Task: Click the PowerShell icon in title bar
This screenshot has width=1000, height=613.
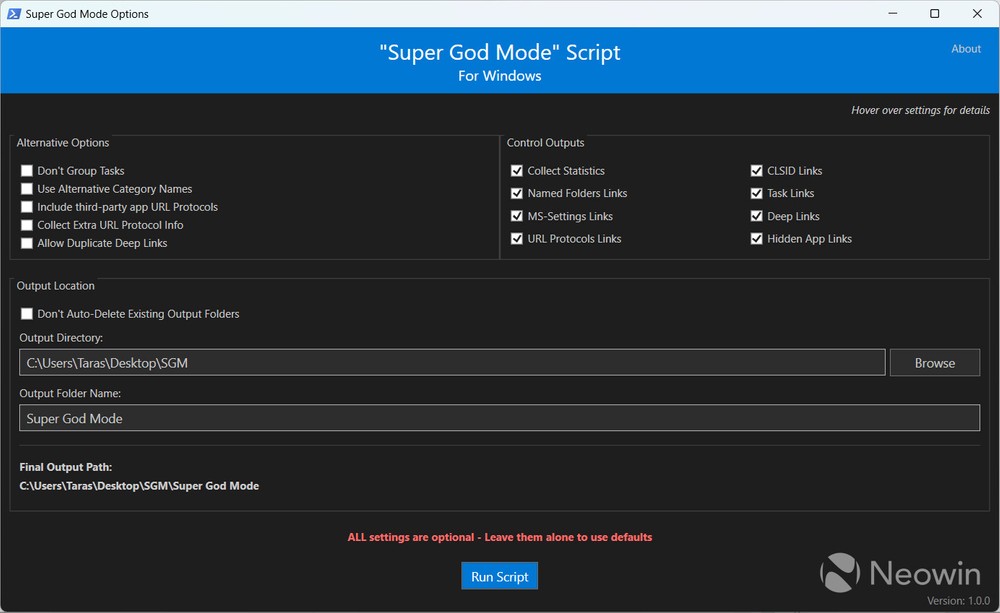Action: pyautogui.click(x=15, y=14)
